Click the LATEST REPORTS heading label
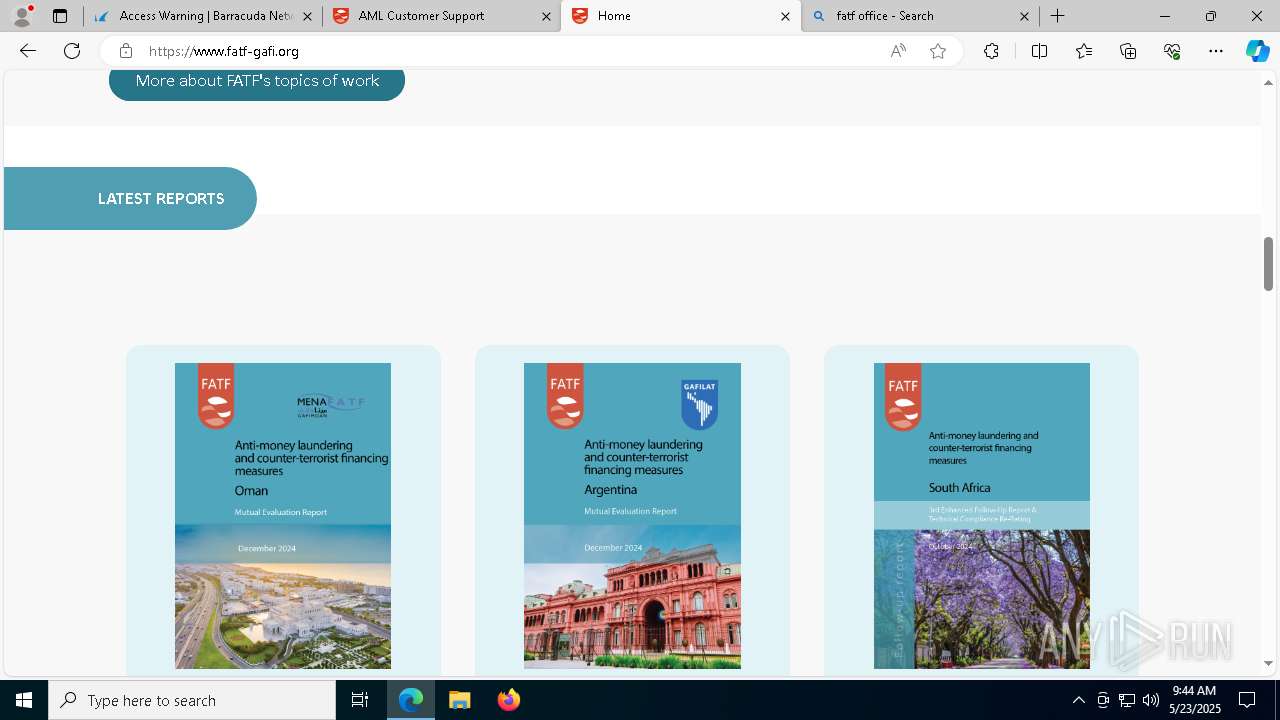This screenshot has width=1280, height=720. [x=161, y=199]
